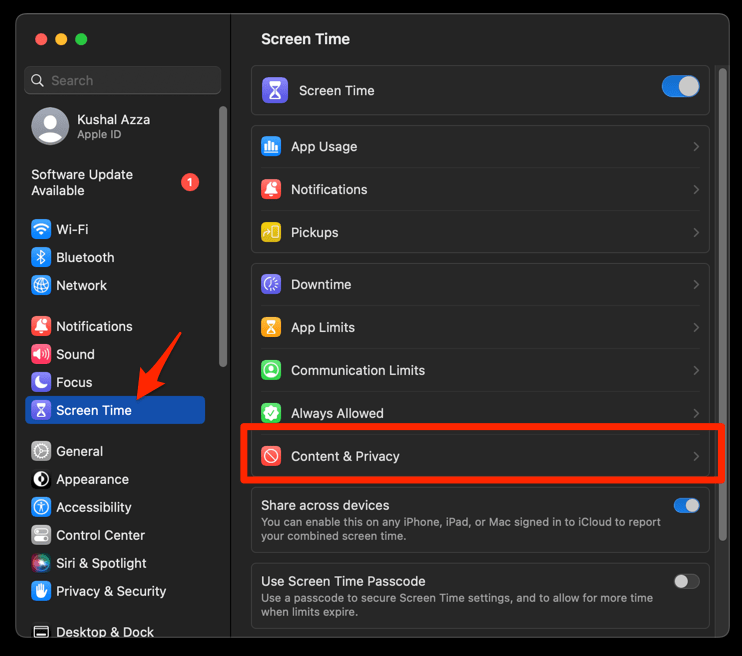Select the Bluetooth sidebar icon
Image resolution: width=742 pixels, height=656 pixels.
(41, 257)
